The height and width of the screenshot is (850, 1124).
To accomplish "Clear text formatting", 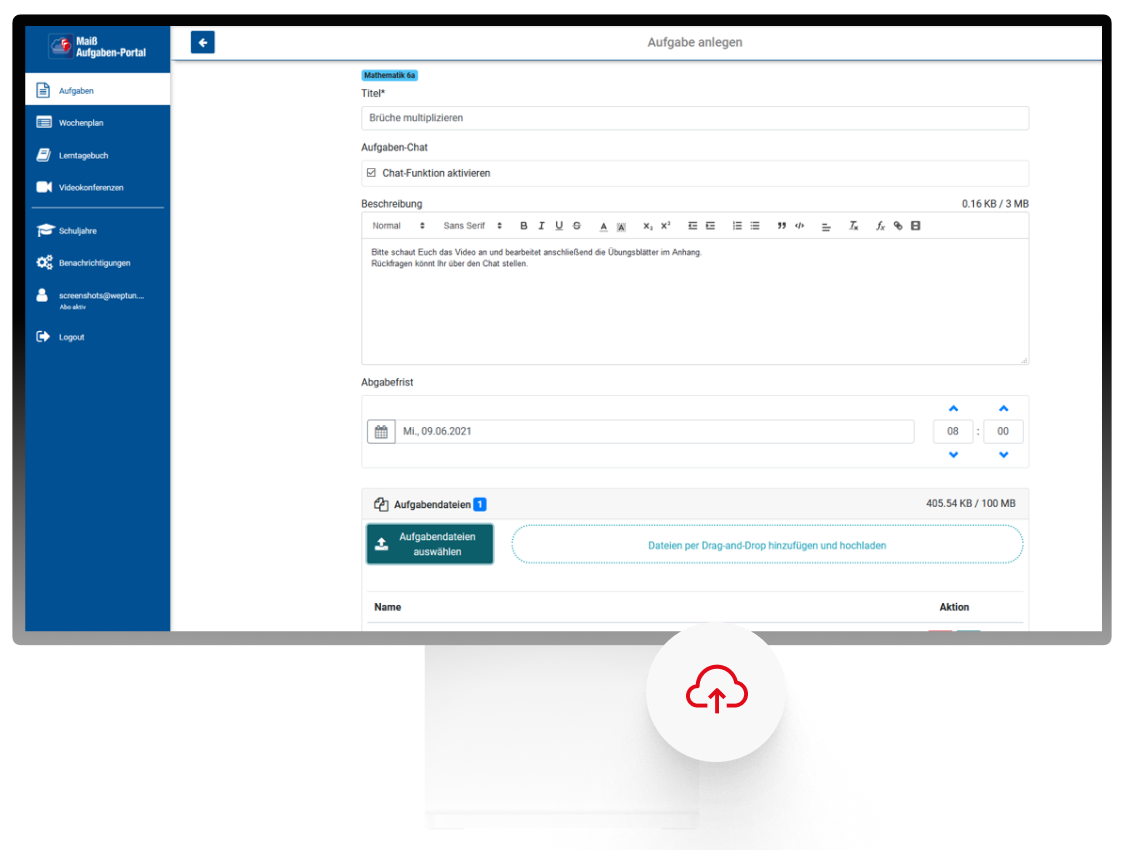I will [x=853, y=226].
